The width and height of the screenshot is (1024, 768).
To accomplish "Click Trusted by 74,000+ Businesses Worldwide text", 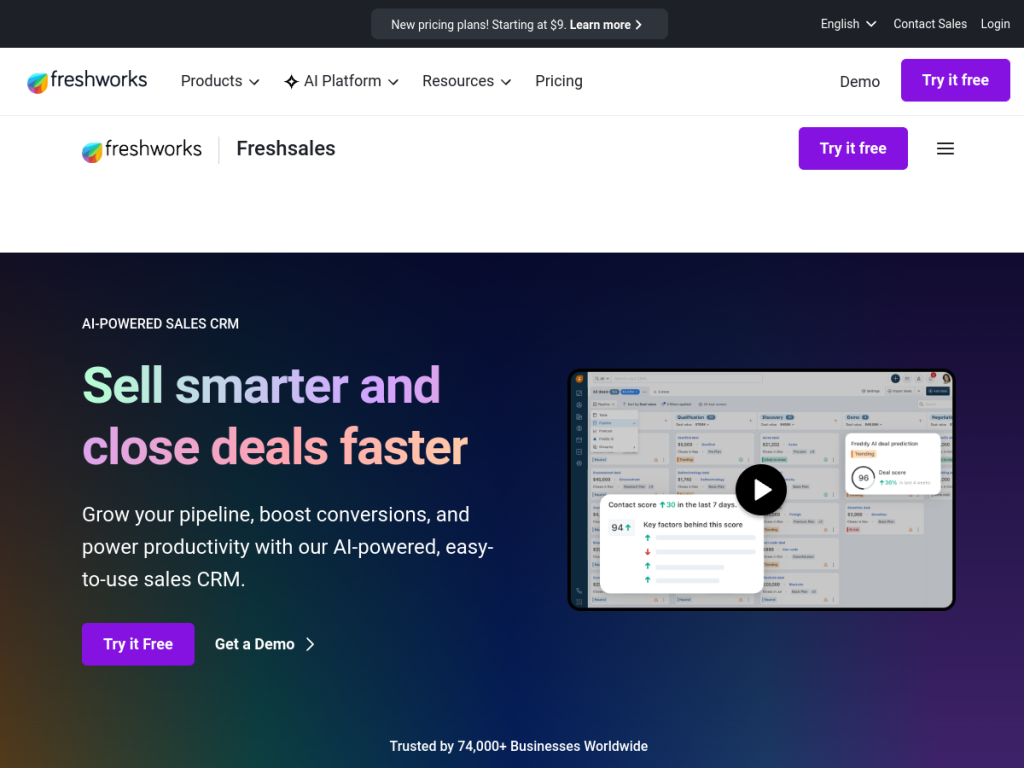I will click(x=519, y=746).
